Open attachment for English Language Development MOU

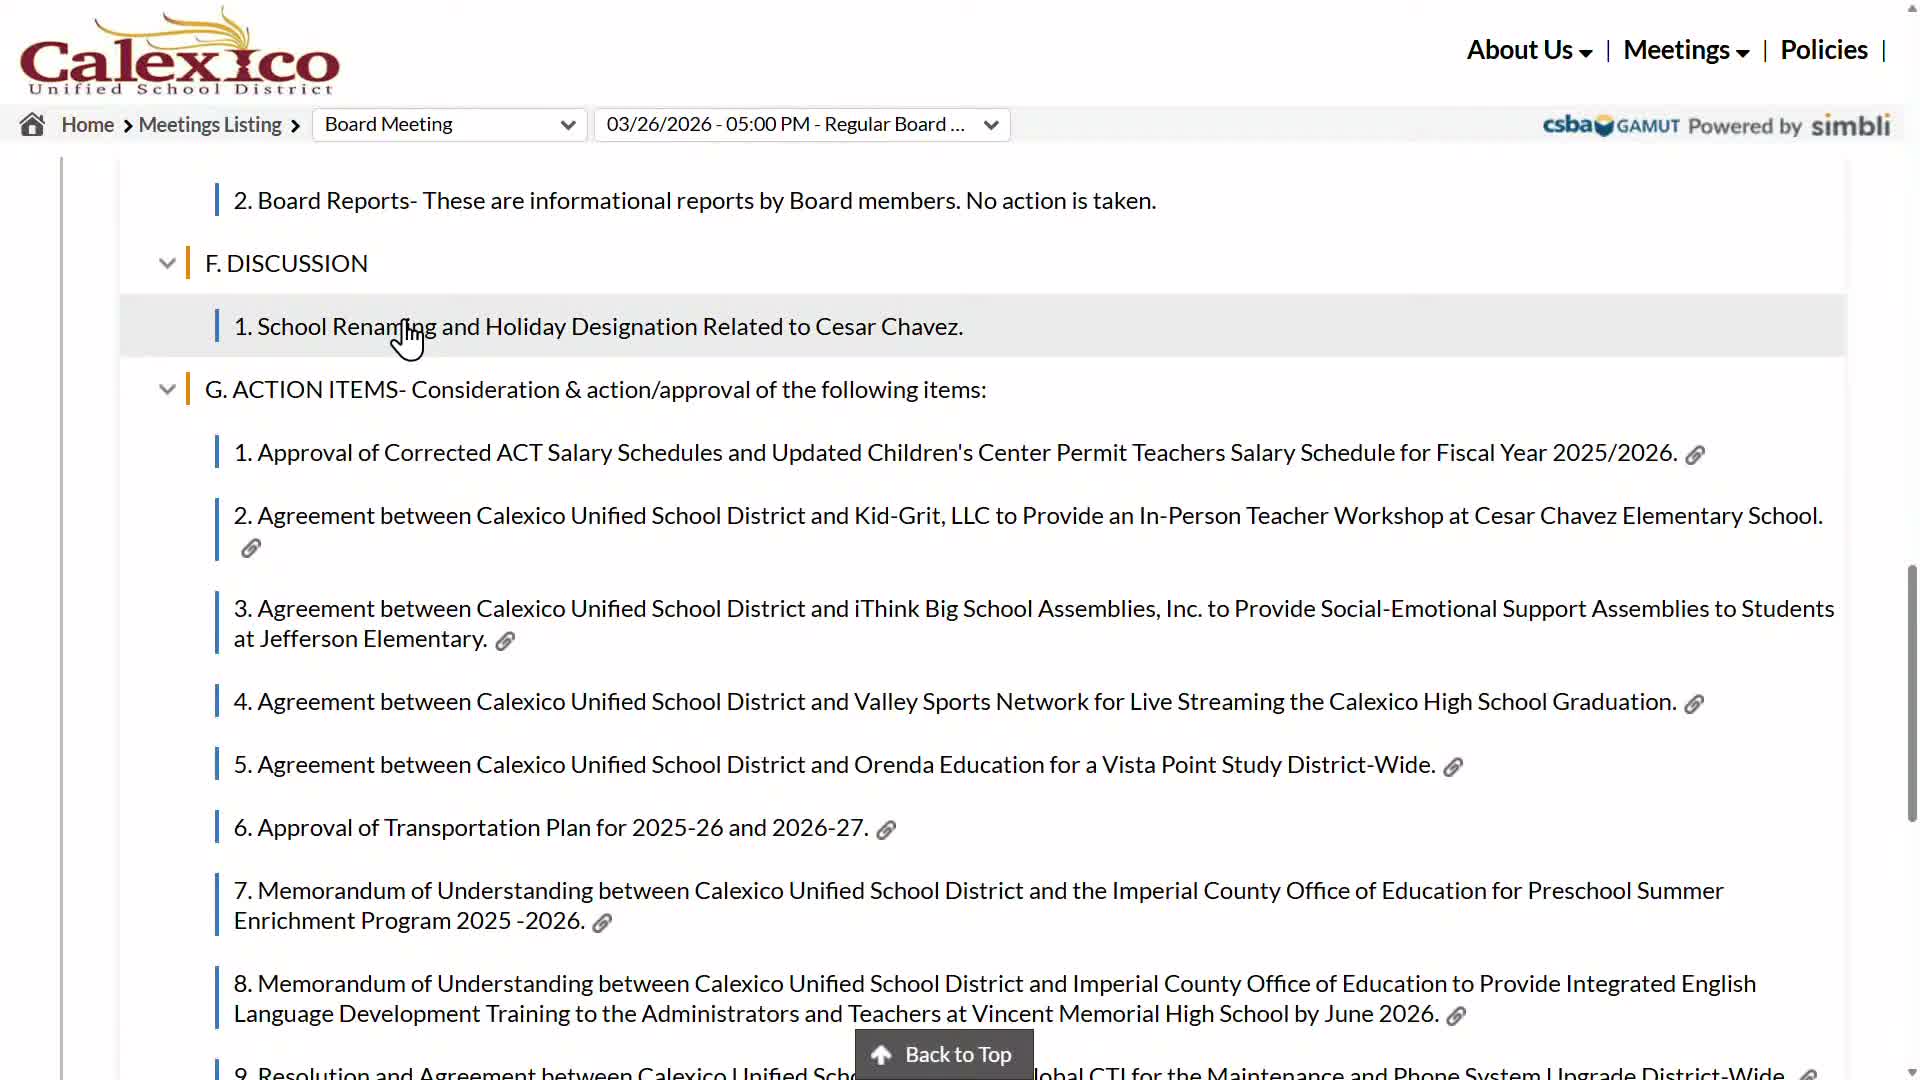point(1456,1016)
